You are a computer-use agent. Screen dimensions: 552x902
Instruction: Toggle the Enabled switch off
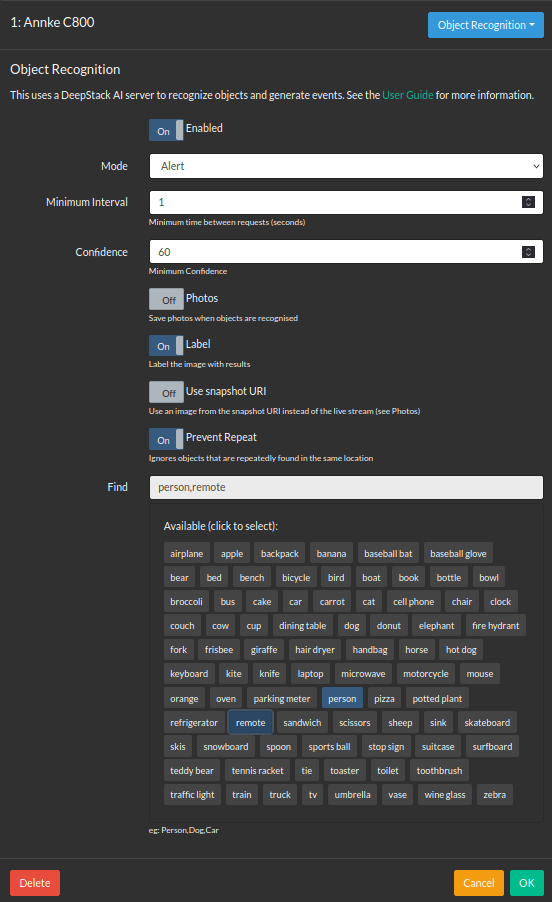(166, 130)
